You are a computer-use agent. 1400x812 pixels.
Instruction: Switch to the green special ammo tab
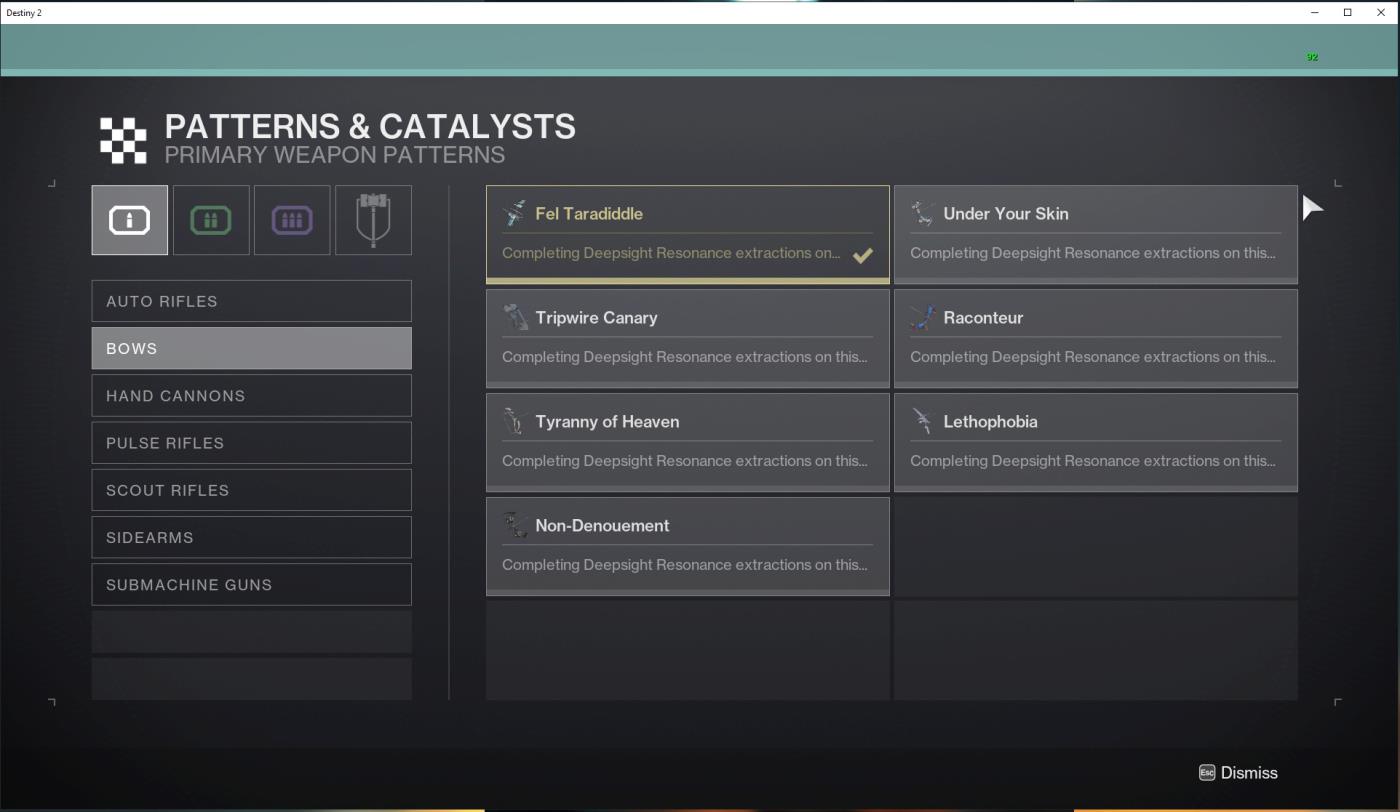pyautogui.click(x=211, y=220)
